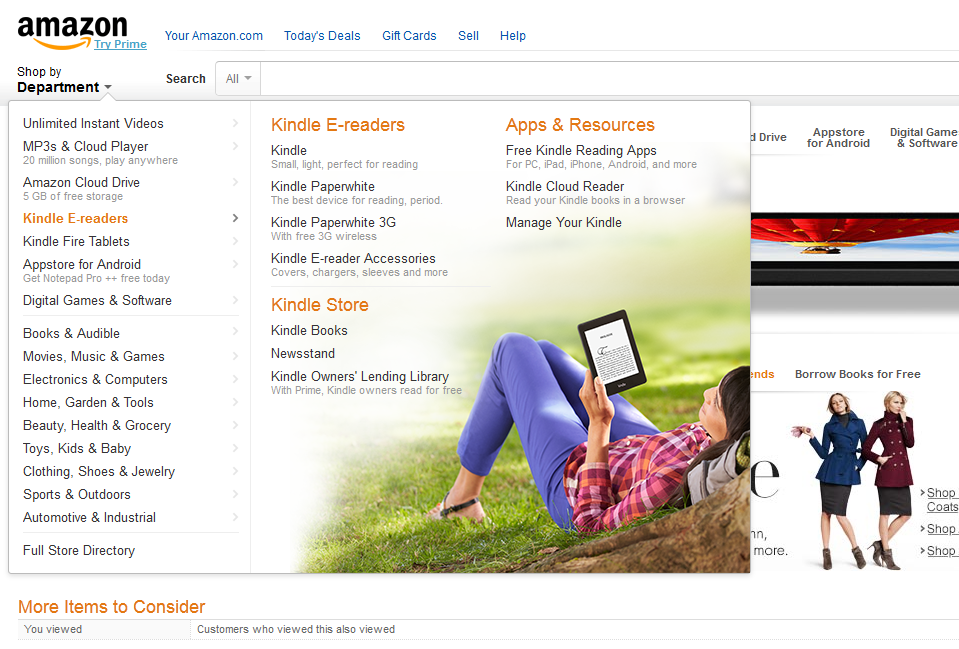Select Digital Games & Software menu item
959x649 pixels.
click(x=97, y=301)
